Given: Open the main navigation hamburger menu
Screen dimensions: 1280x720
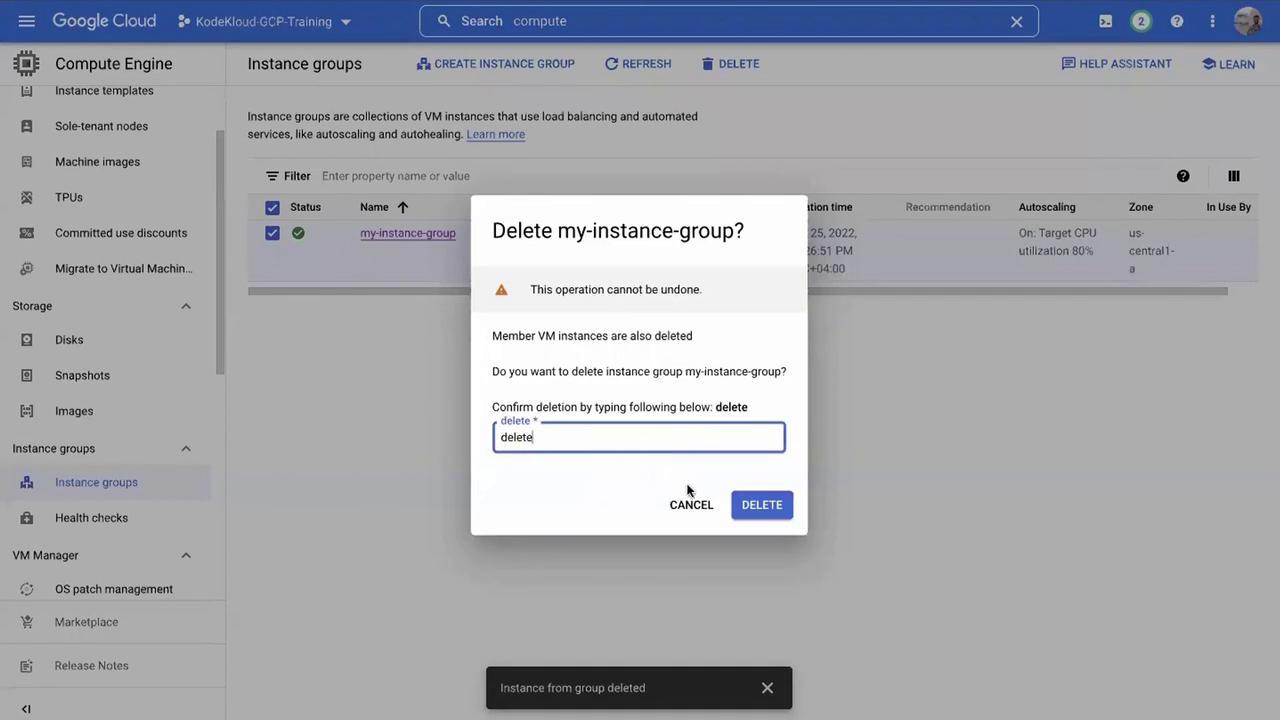Looking at the screenshot, I should coord(27,21).
